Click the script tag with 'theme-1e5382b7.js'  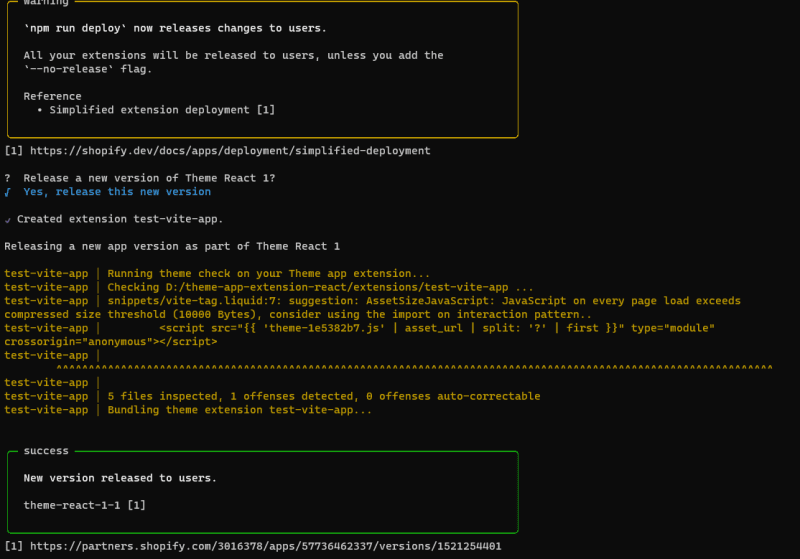pyautogui.click(x=437, y=328)
